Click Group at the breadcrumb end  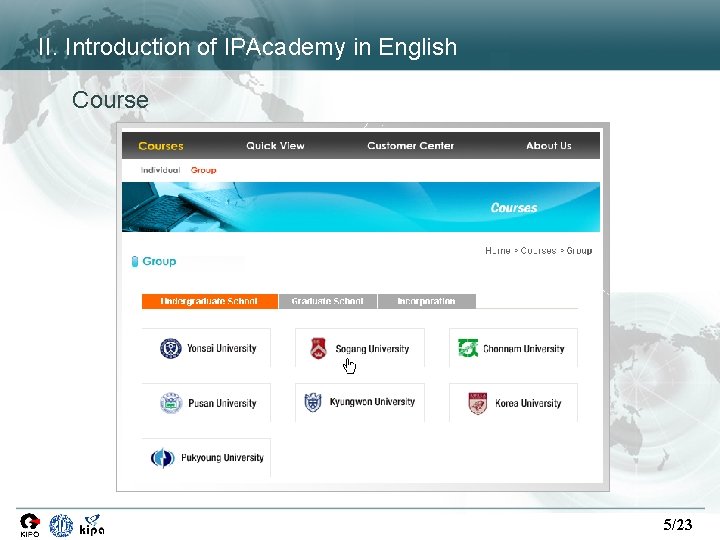pyautogui.click(x=579, y=251)
